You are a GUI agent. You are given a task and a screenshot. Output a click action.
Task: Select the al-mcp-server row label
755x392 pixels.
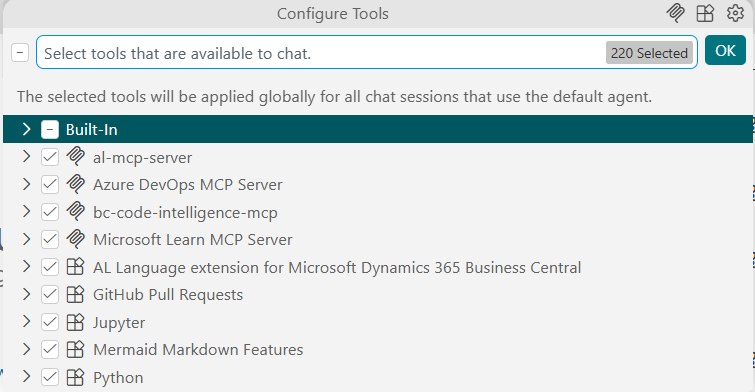click(x=143, y=157)
